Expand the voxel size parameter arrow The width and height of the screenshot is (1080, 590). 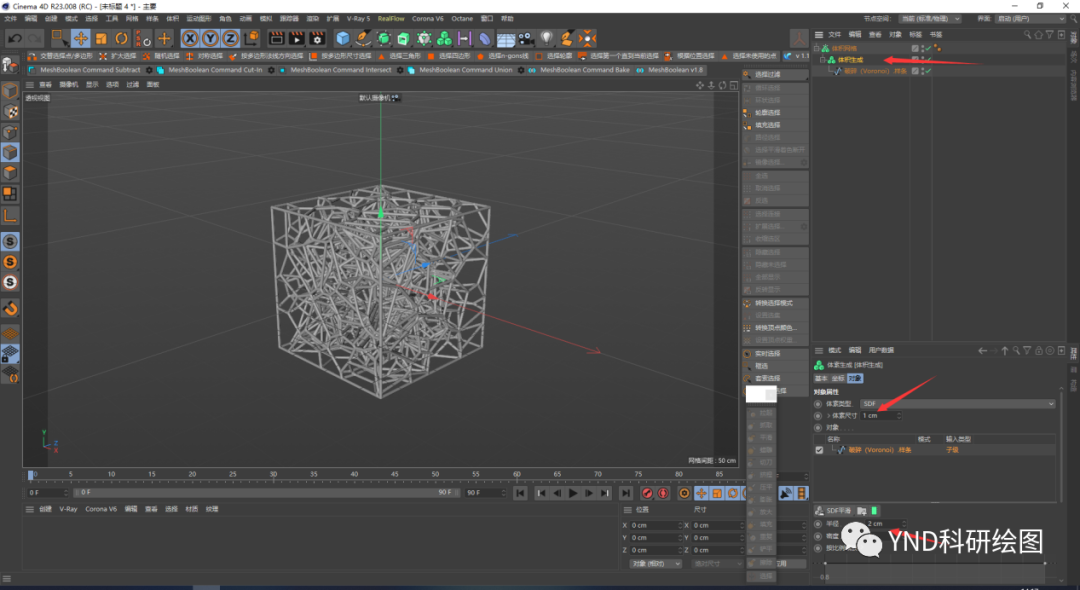[x=829, y=416]
